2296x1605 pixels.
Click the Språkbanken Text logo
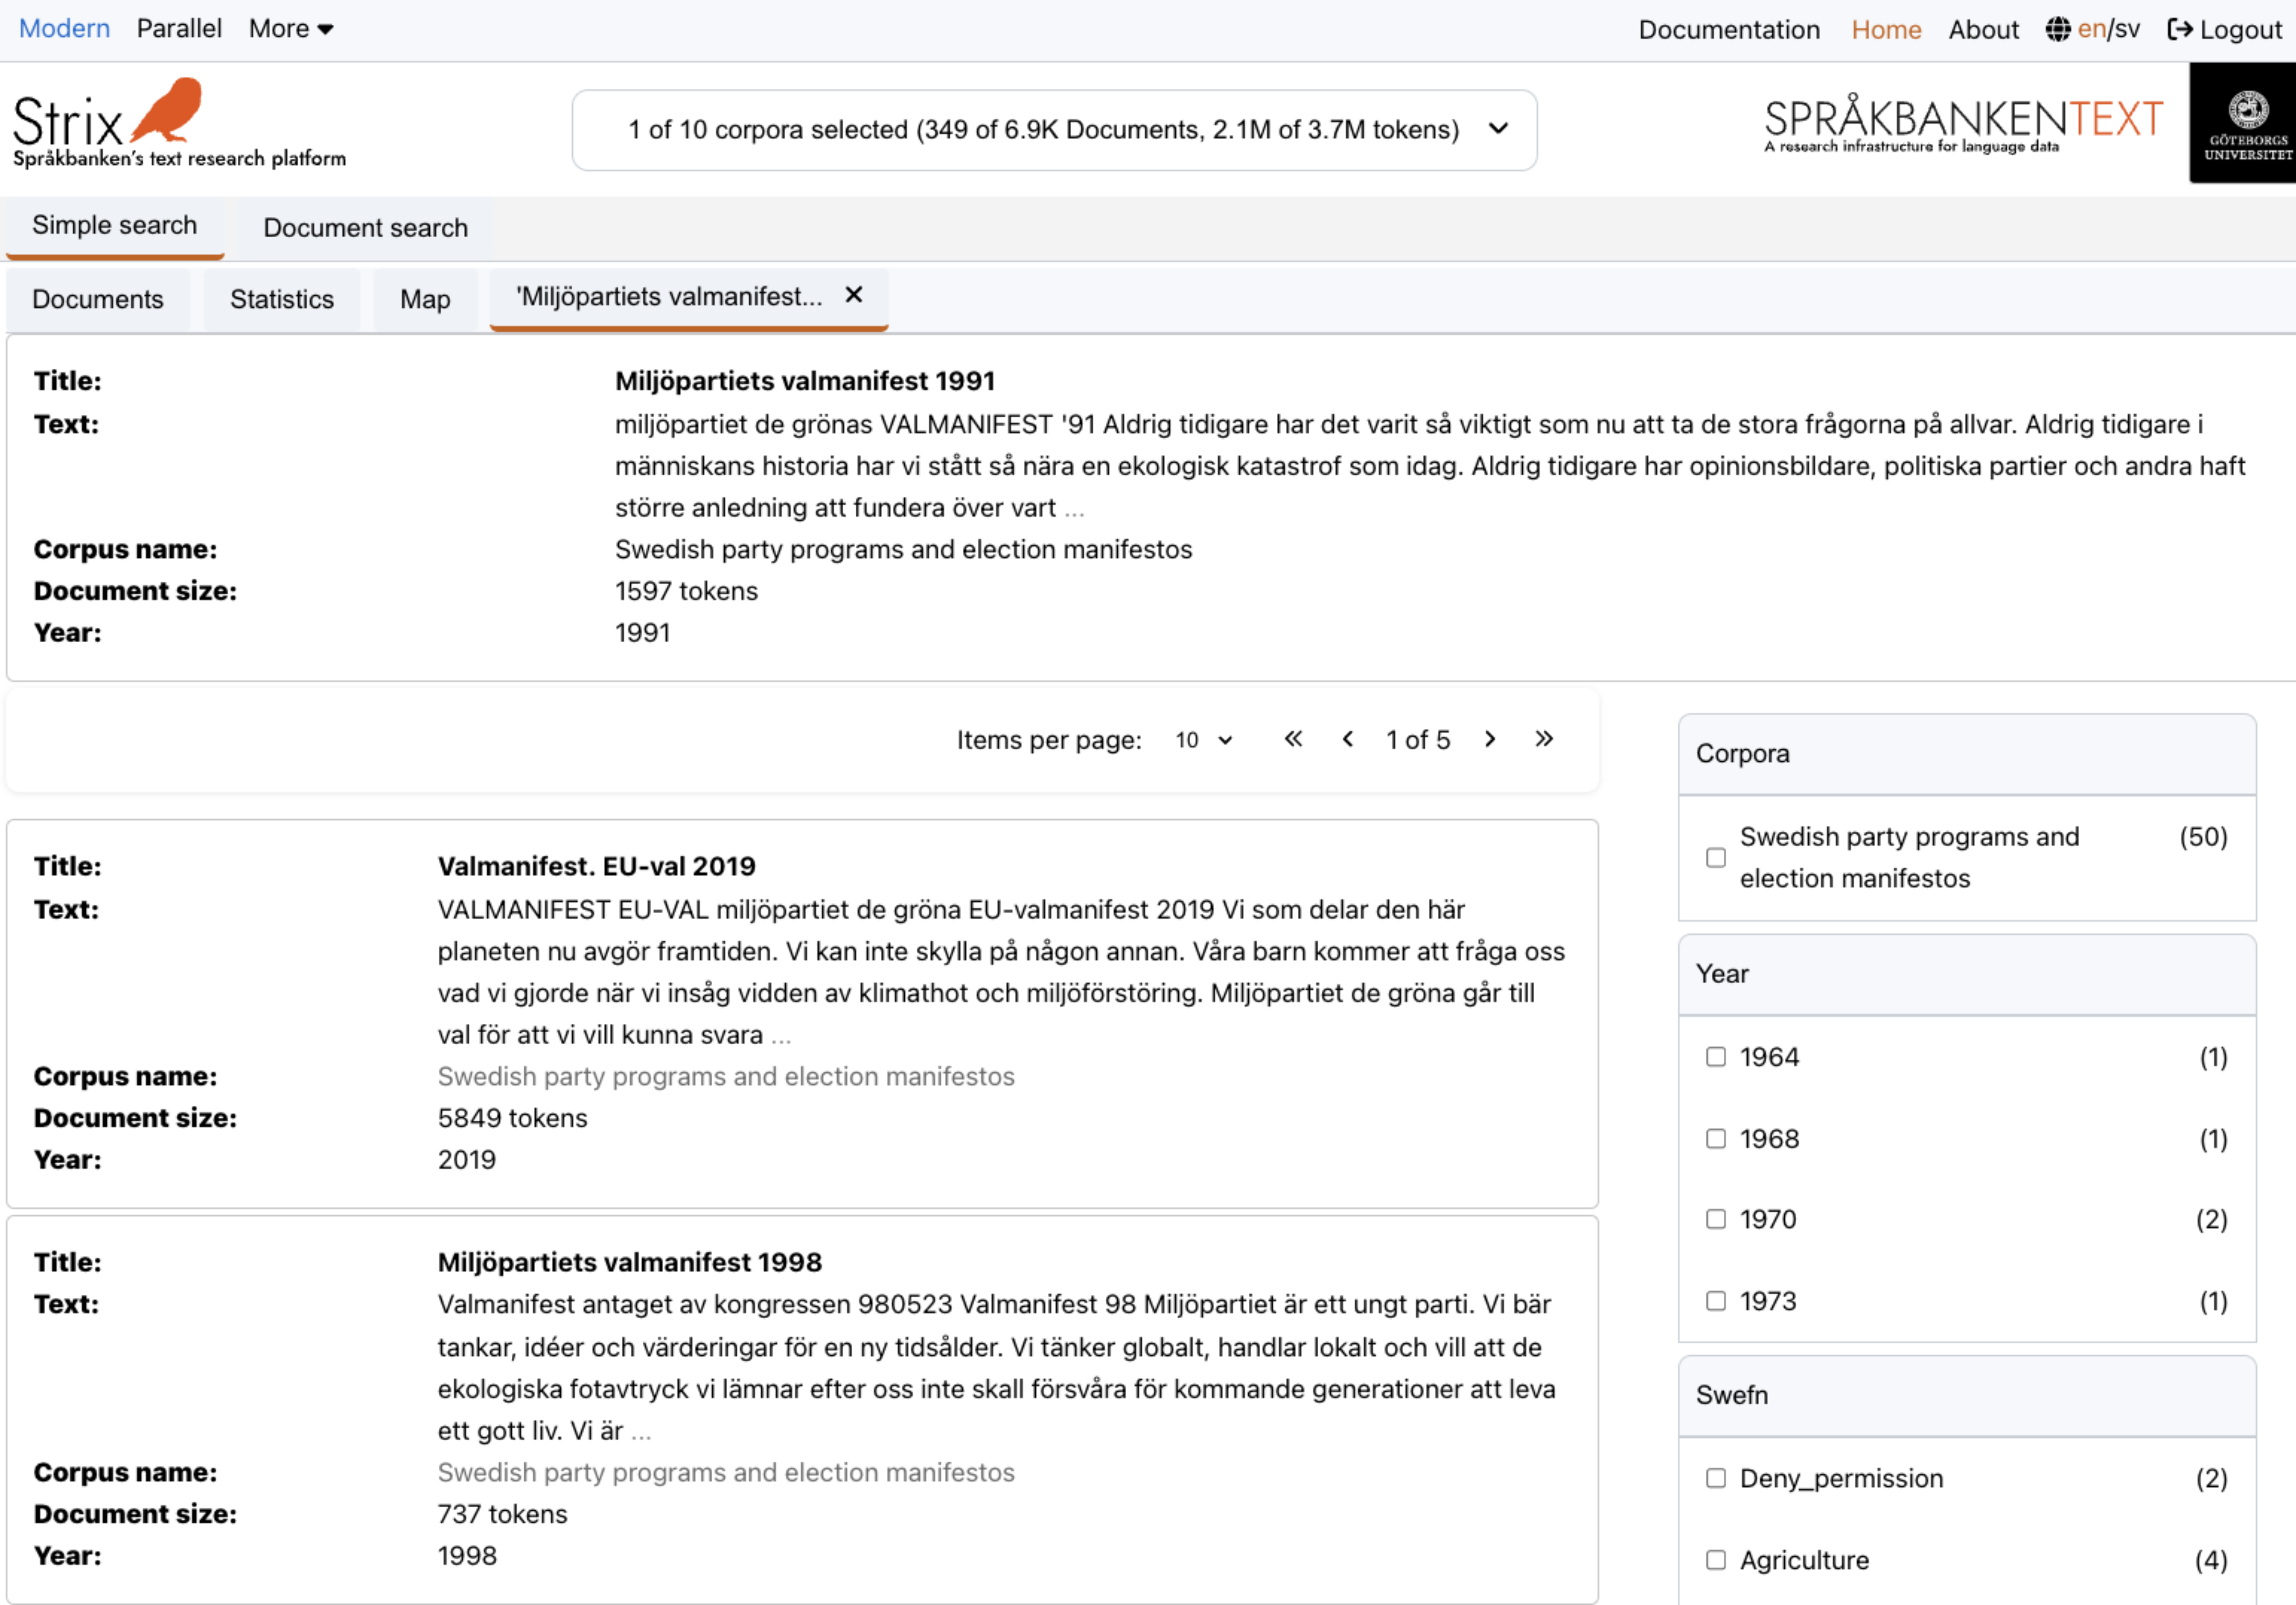[x=1963, y=124]
